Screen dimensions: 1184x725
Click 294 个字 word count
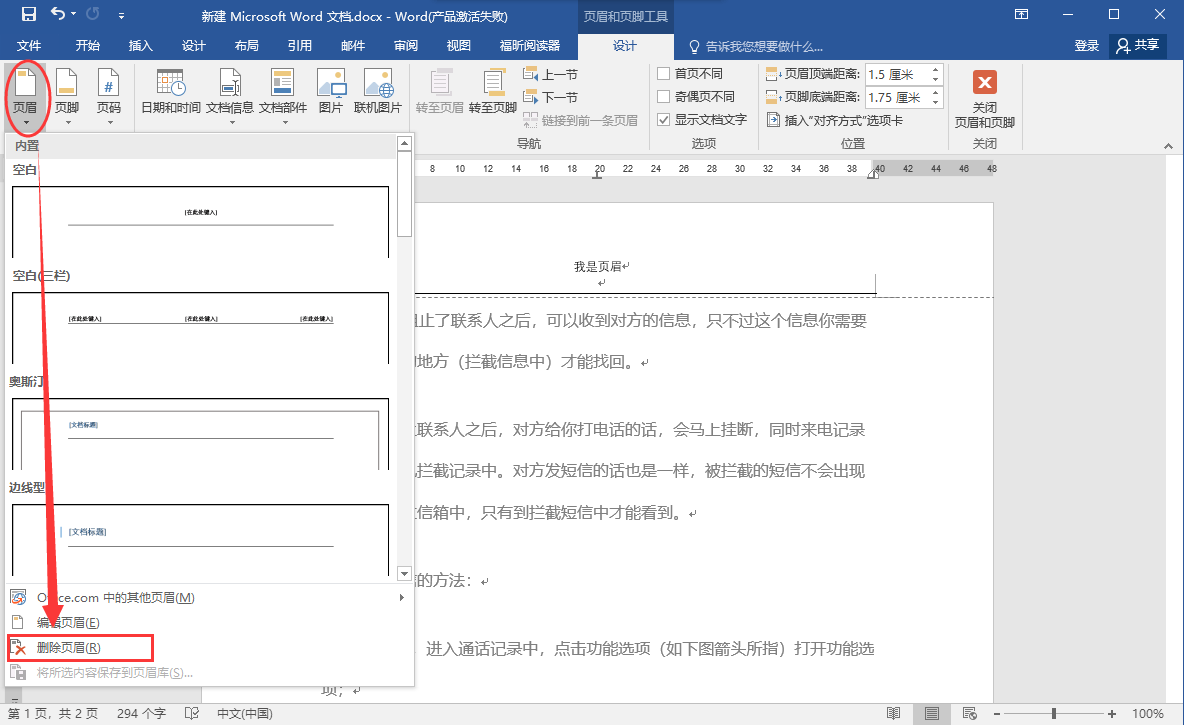(x=140, y=713)
